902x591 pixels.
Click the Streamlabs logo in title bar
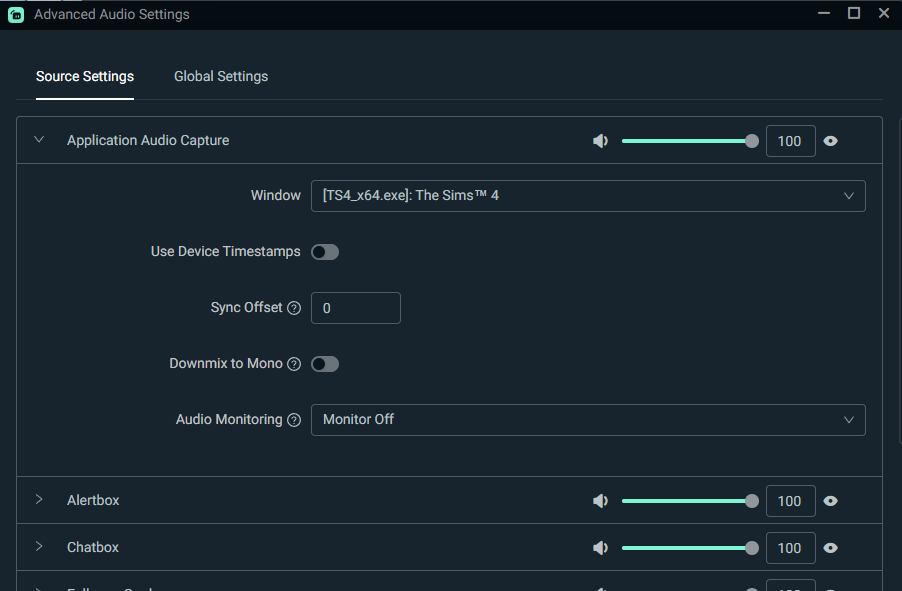16,15
